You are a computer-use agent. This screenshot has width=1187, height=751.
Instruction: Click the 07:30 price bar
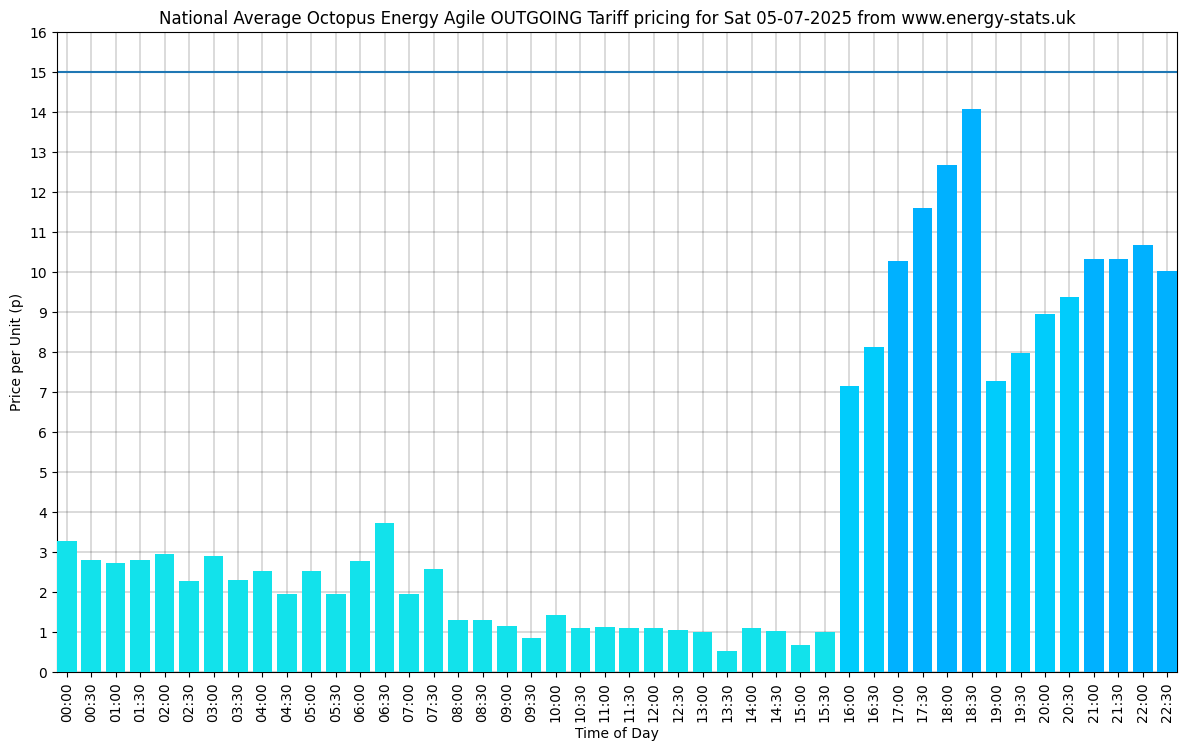click(x=433, y=621)
